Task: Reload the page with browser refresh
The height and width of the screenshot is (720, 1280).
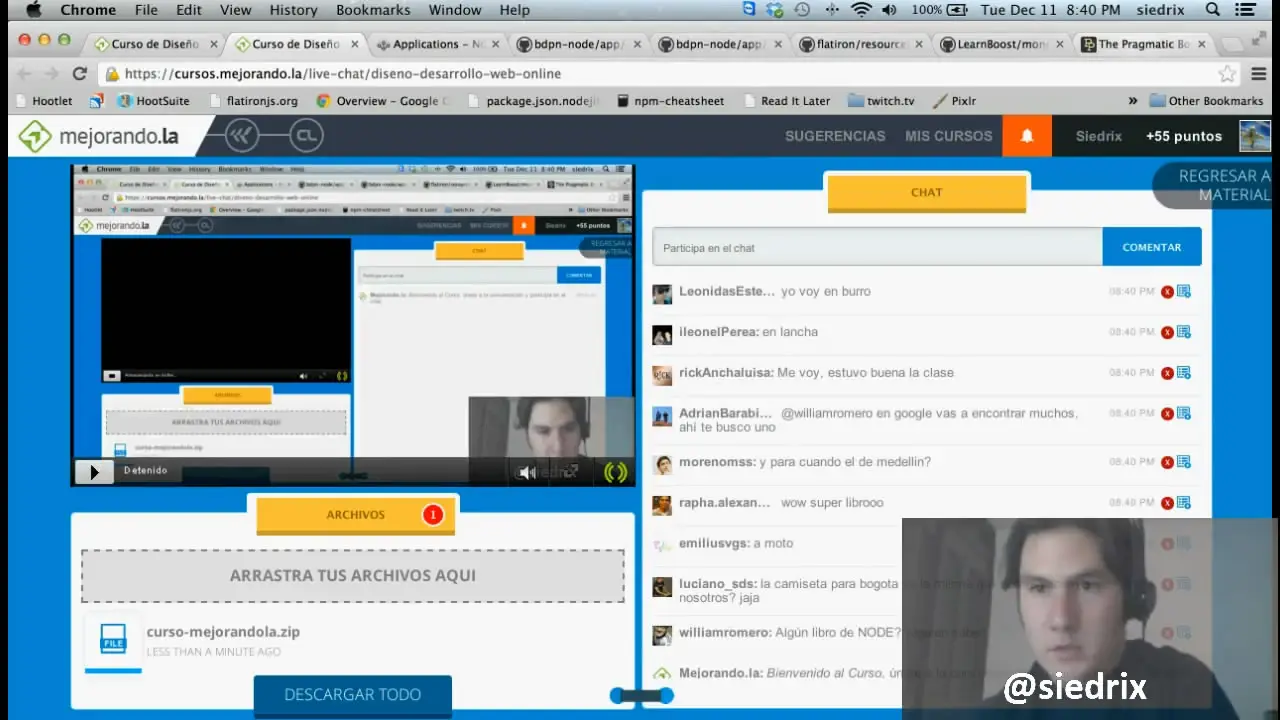Action: point(80,73)
